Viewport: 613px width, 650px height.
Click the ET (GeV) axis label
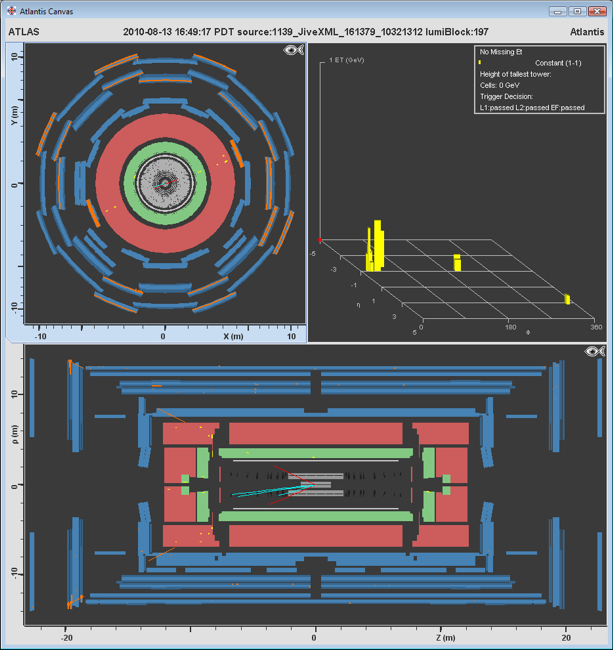point(350,61)
